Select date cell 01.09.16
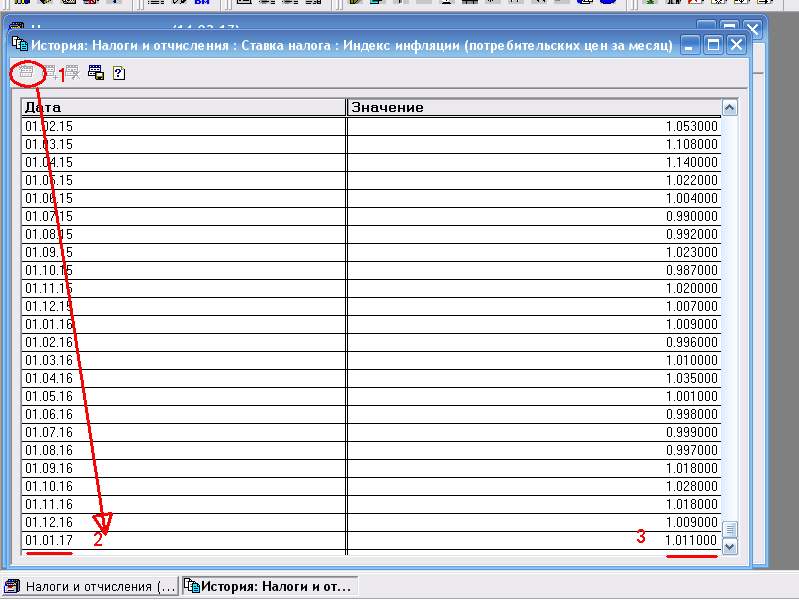Viewport: 799px width, 600px height. [183, 468]
